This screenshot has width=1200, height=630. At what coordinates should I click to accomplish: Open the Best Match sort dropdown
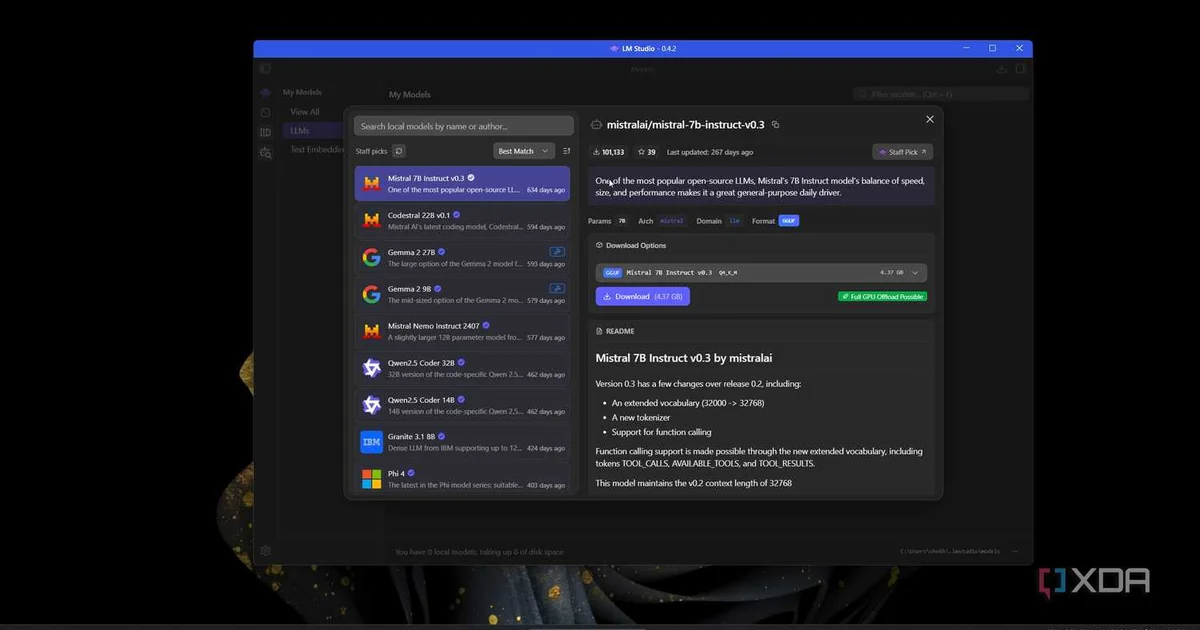click(x=524, y=151)
